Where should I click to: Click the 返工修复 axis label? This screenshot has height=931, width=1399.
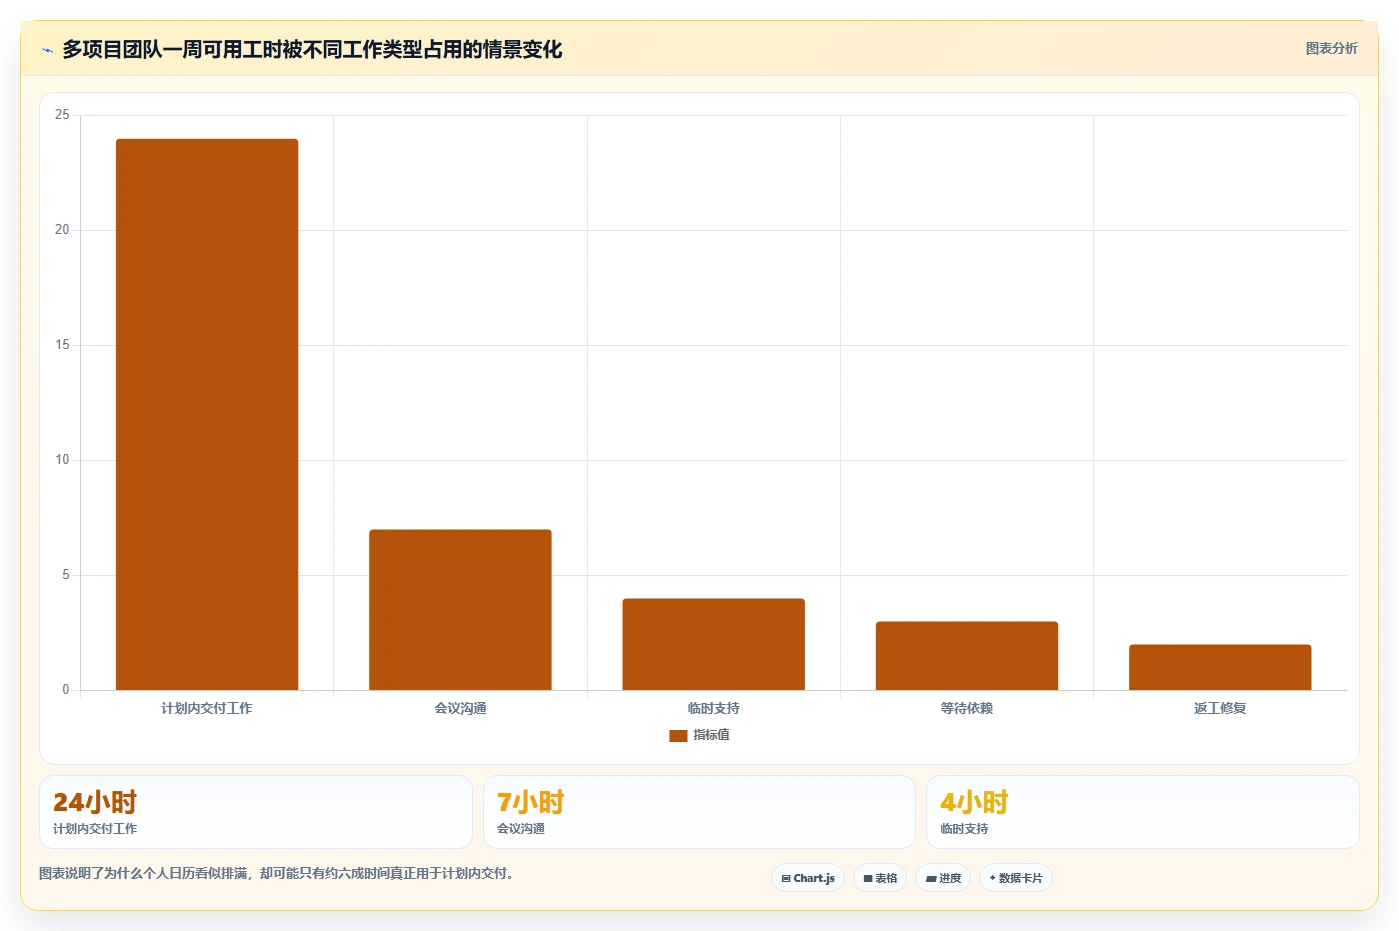click(x=1220, y=708)
